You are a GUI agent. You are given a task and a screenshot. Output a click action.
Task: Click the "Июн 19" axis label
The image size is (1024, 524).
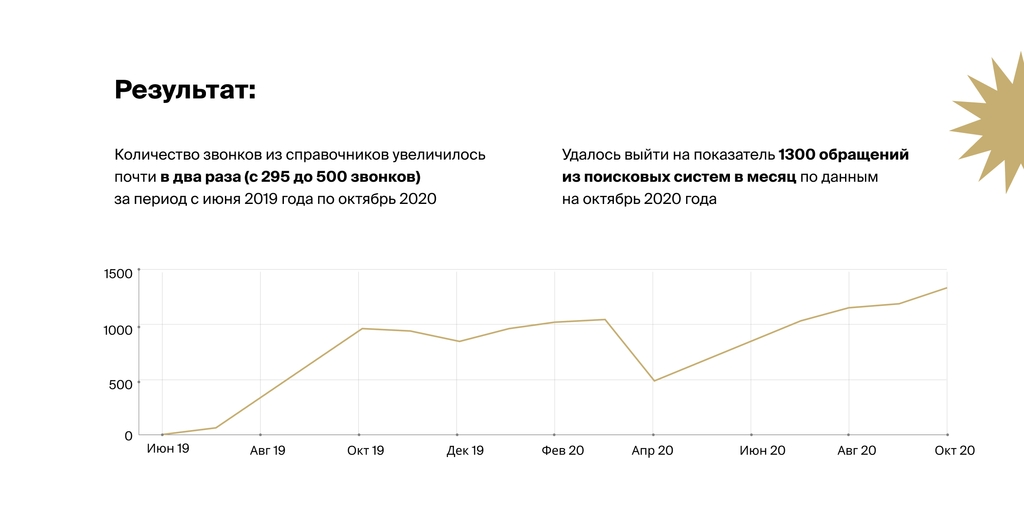click(x=168, y=450)
